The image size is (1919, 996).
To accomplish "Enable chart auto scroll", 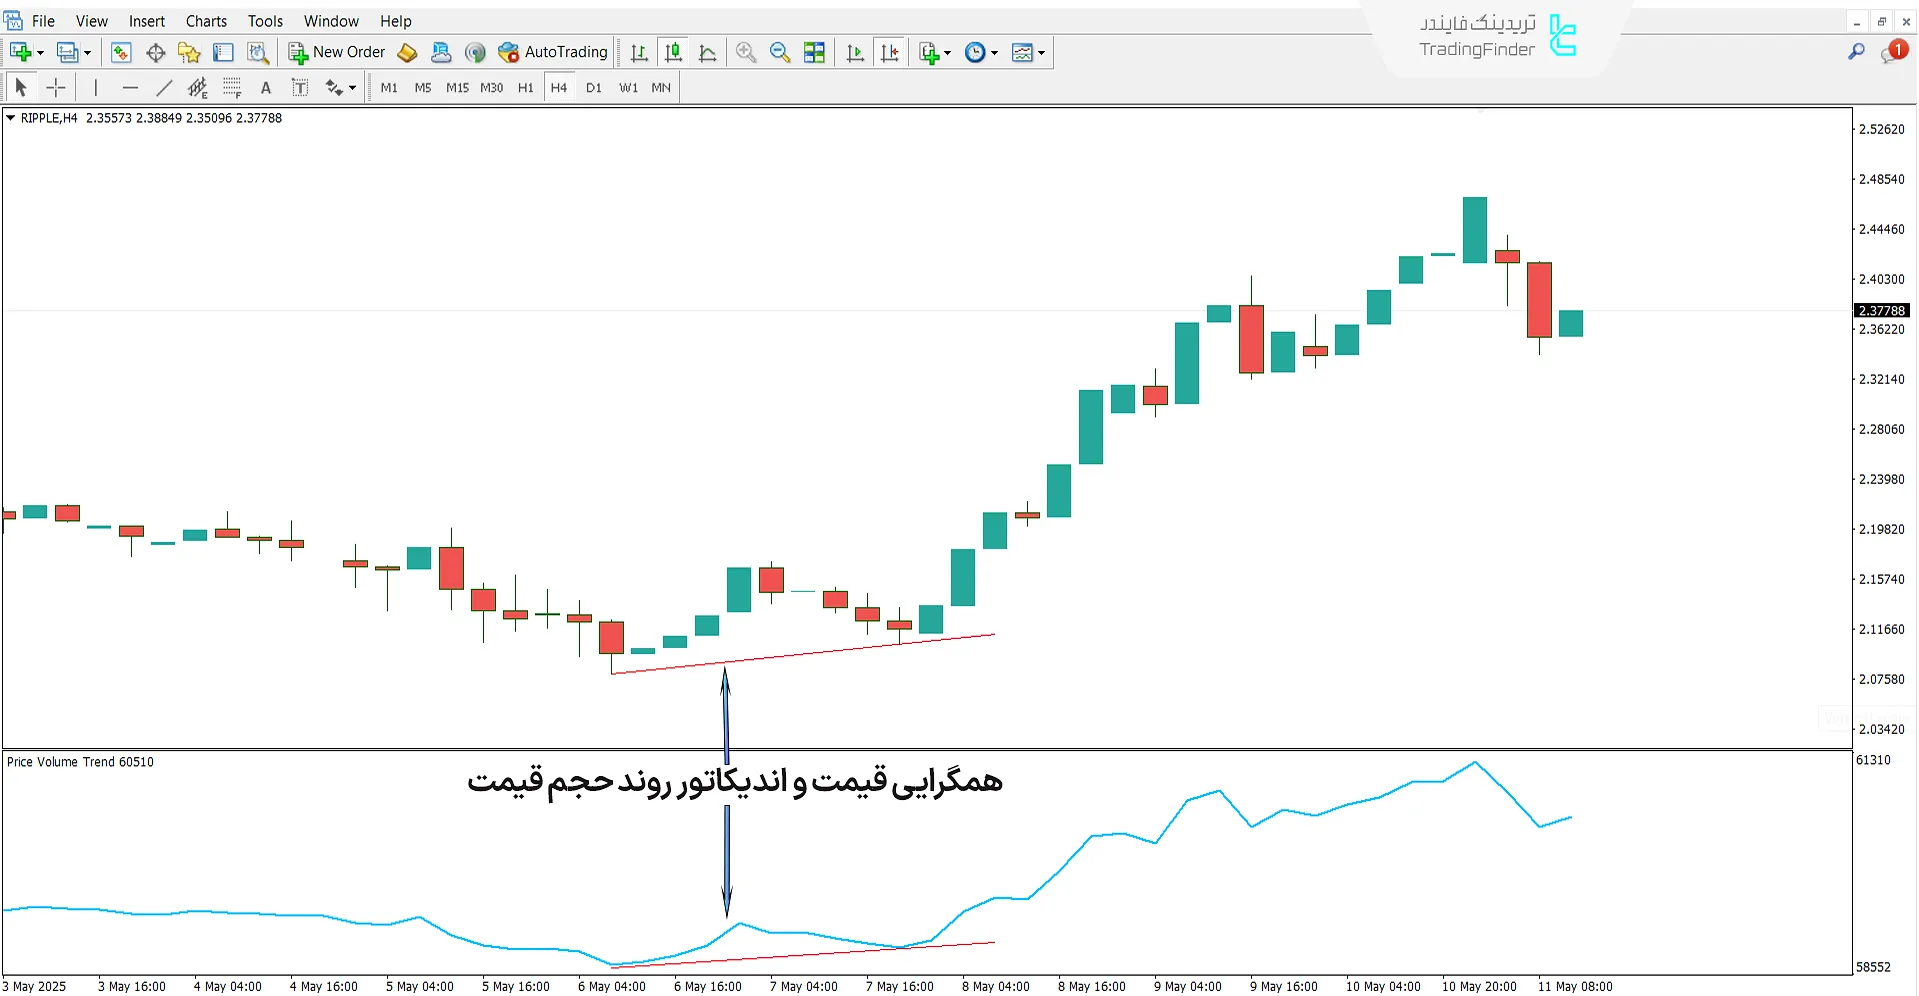I will (x=855, y=52).
